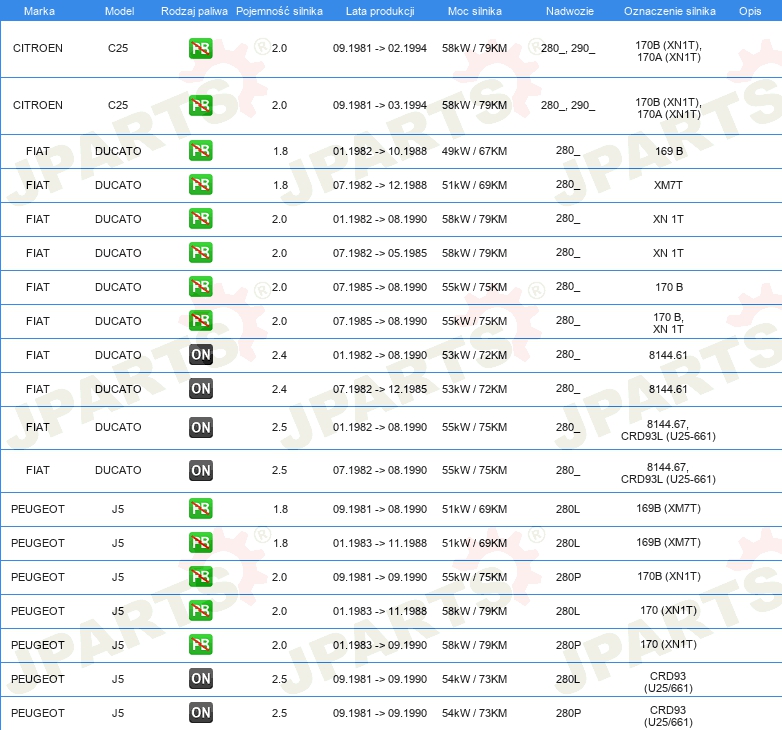Click petrol icon for Fiat Ducato 49kW row
Image resolution: width=782 pixels, height=730 pixels.
click(x=200, y=151)
